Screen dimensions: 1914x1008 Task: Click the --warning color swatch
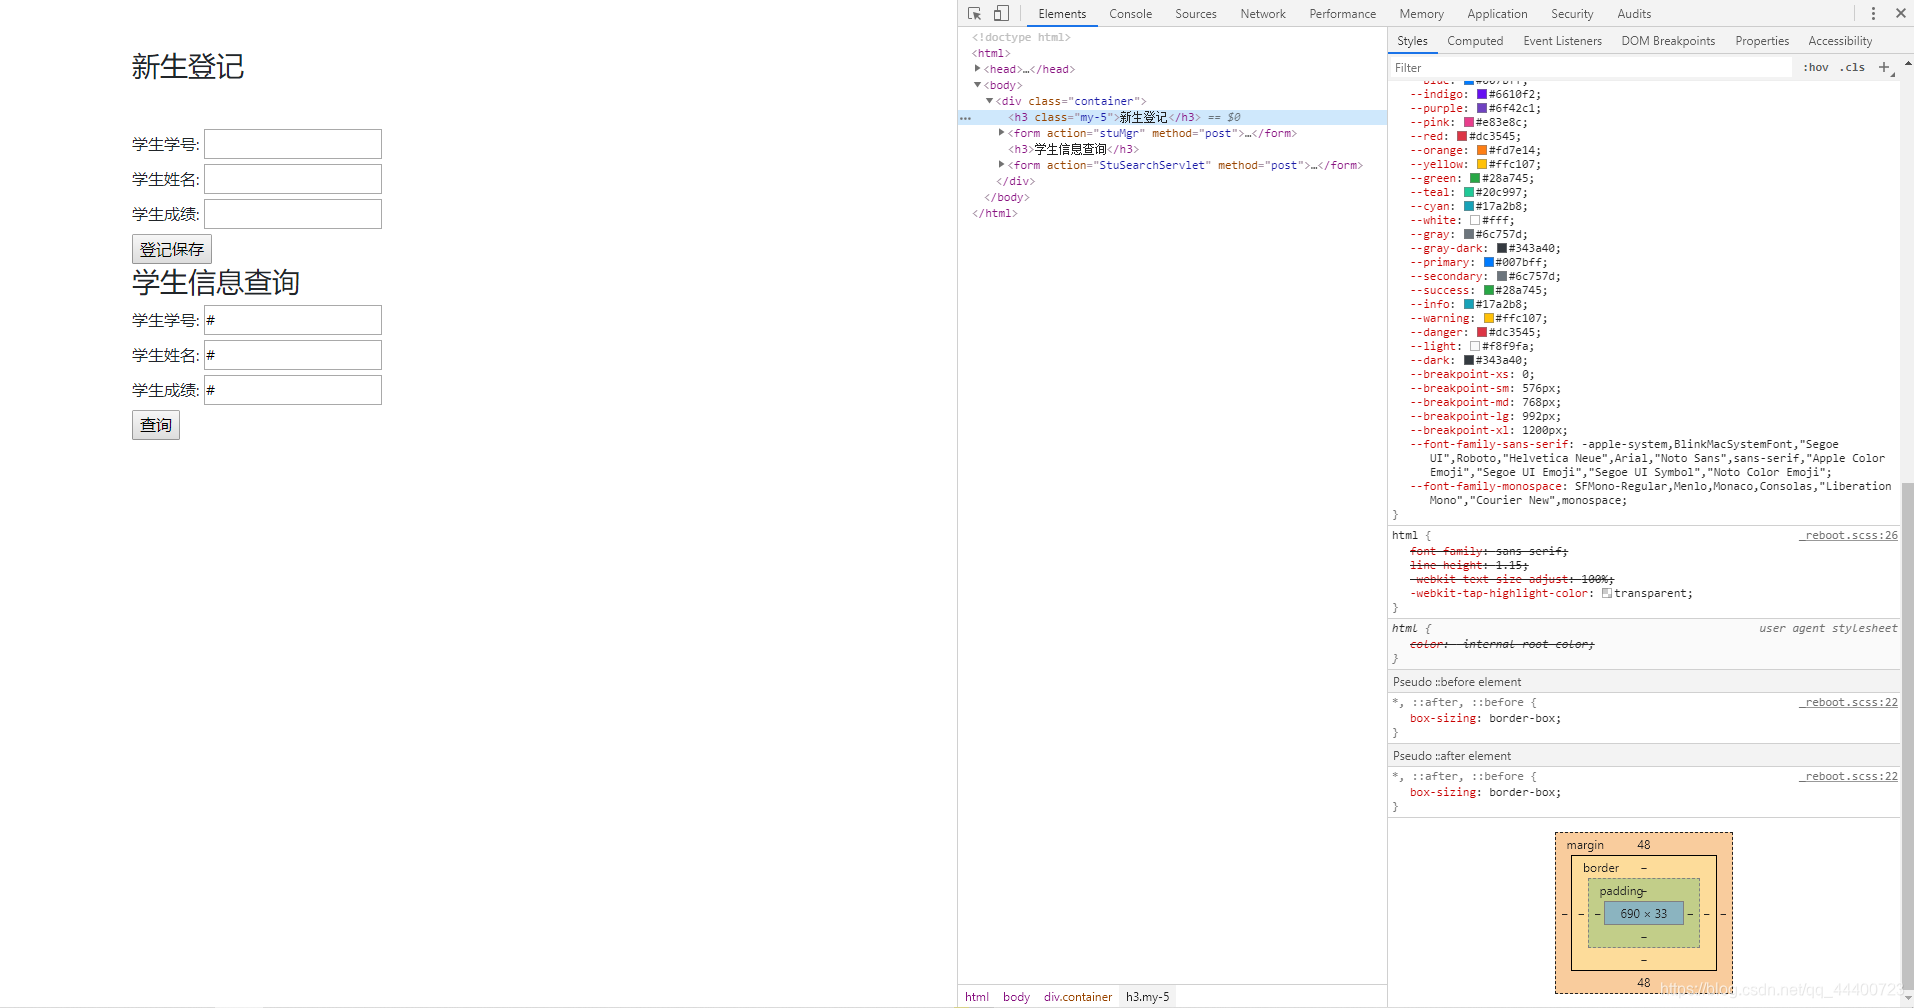point(1489,318)
